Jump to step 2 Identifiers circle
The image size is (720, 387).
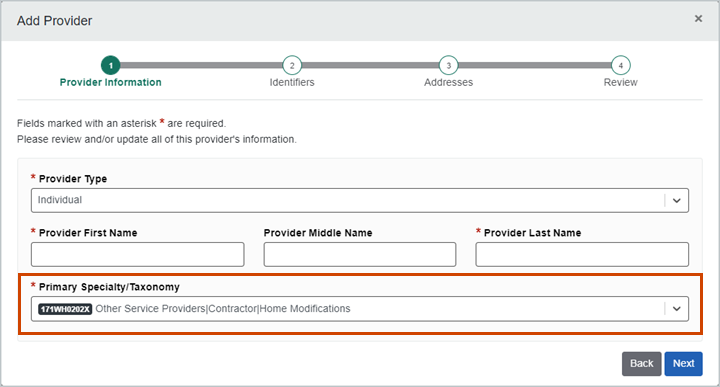coord(292,65)
